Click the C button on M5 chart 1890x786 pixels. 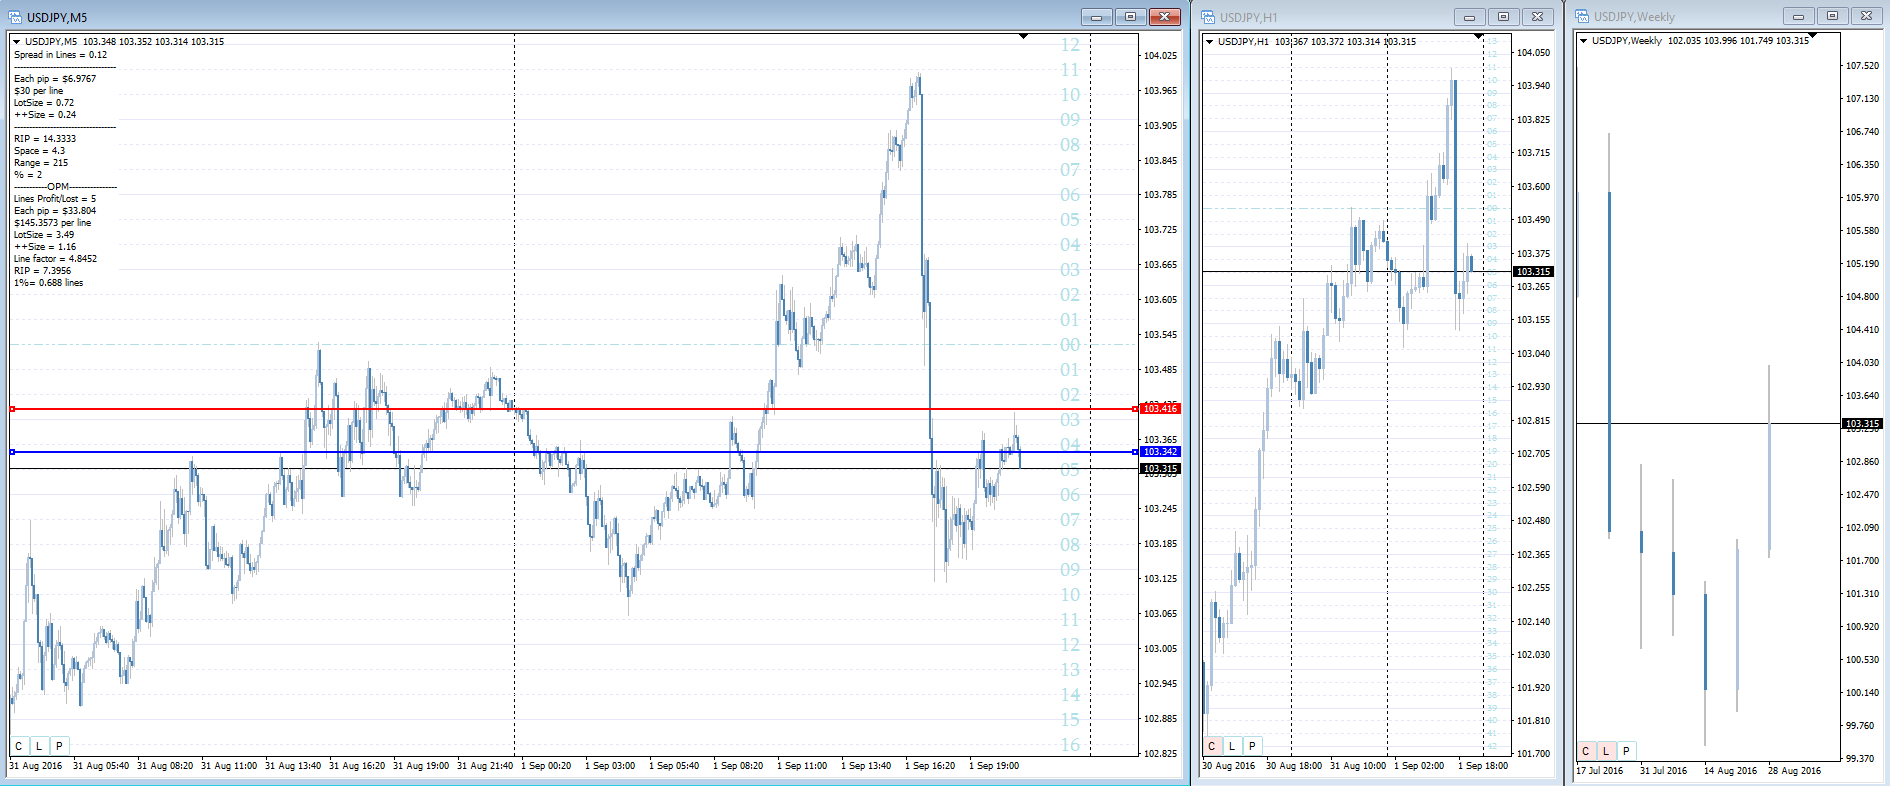pyautogui.click(x=19, y=746)
